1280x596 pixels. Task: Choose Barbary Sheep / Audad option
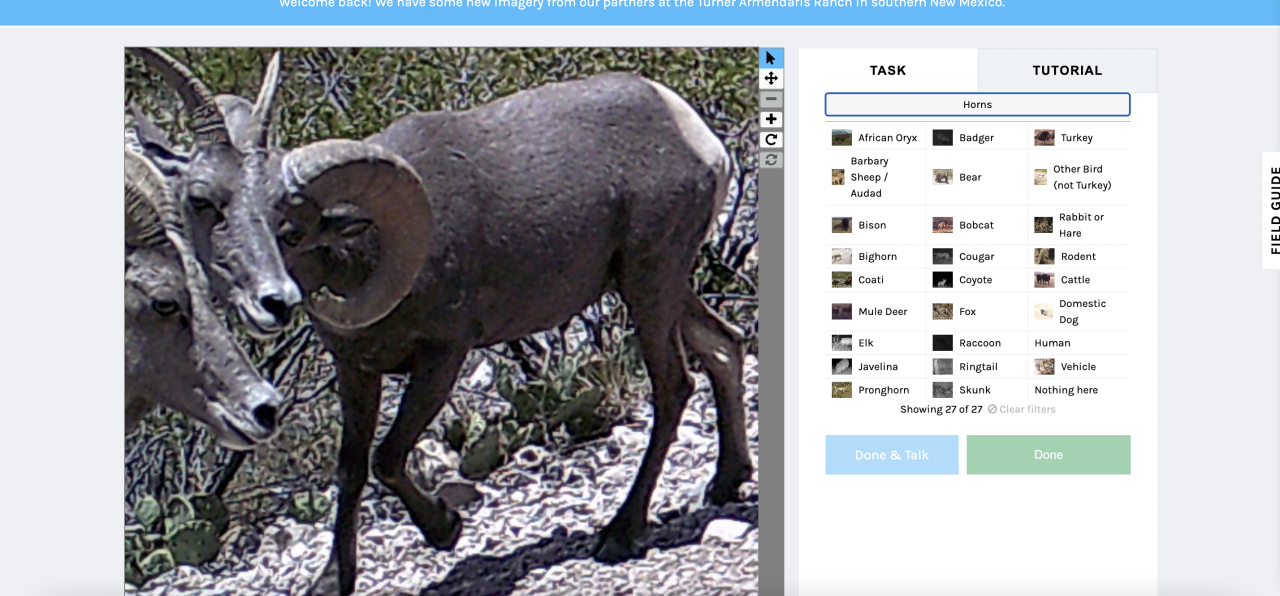(x=876, y=177)
